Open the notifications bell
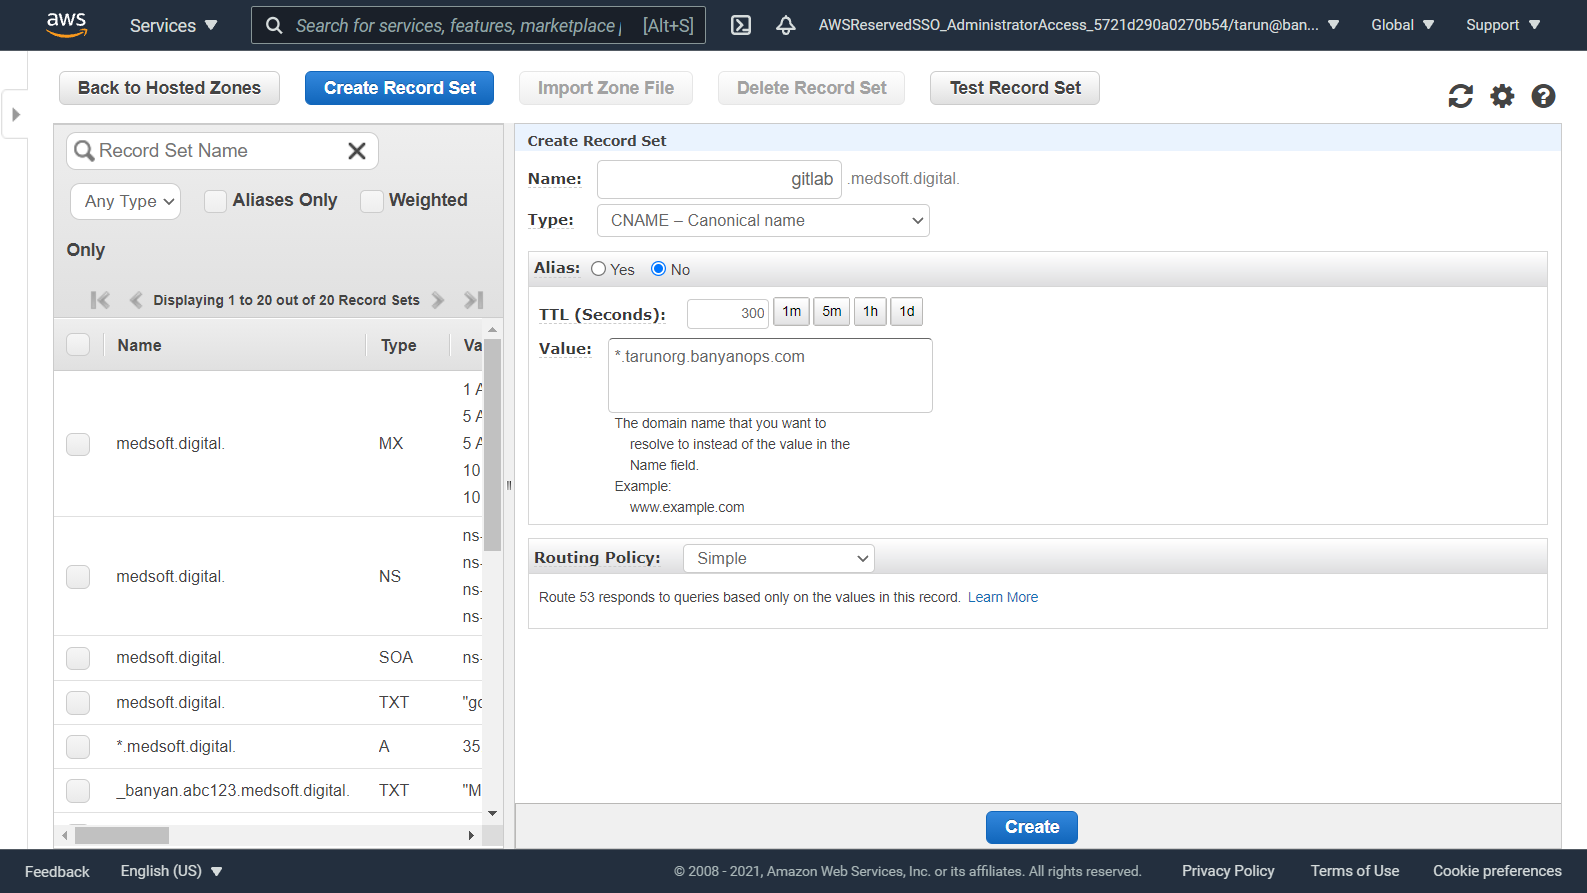This screenshot has width=1587, height=893. point(786,25)
